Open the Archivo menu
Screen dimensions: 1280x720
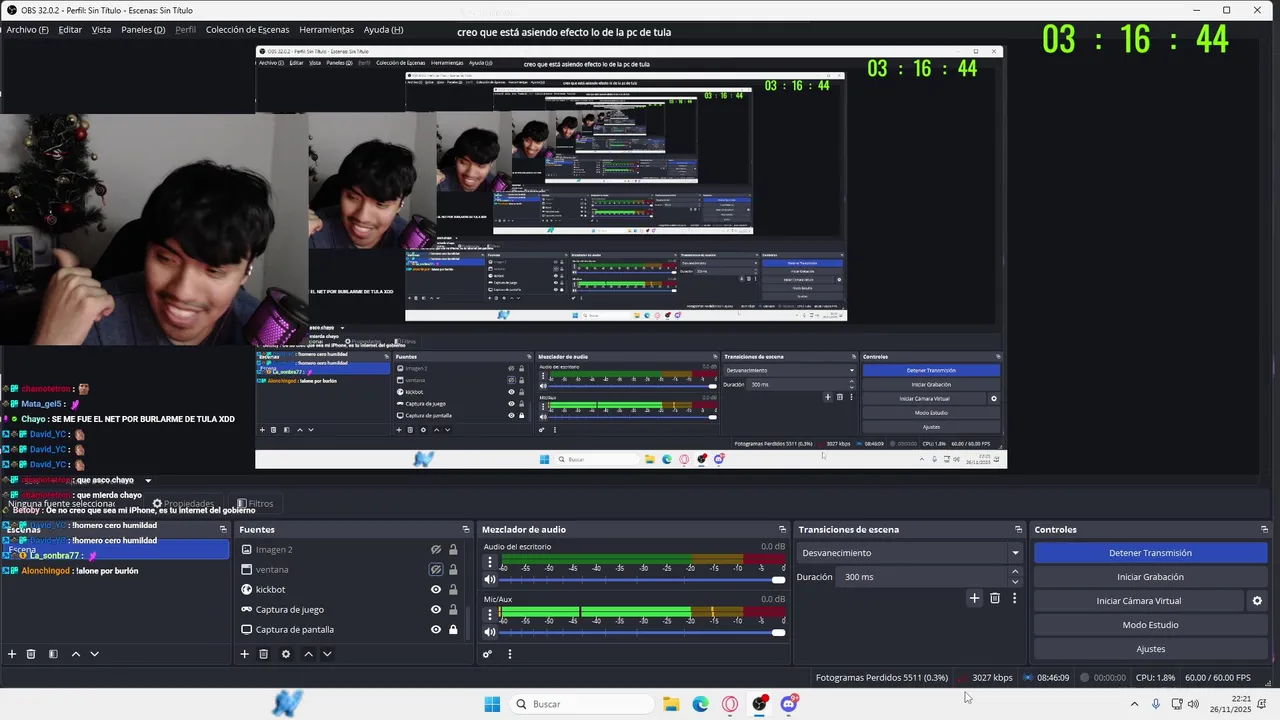27,30
